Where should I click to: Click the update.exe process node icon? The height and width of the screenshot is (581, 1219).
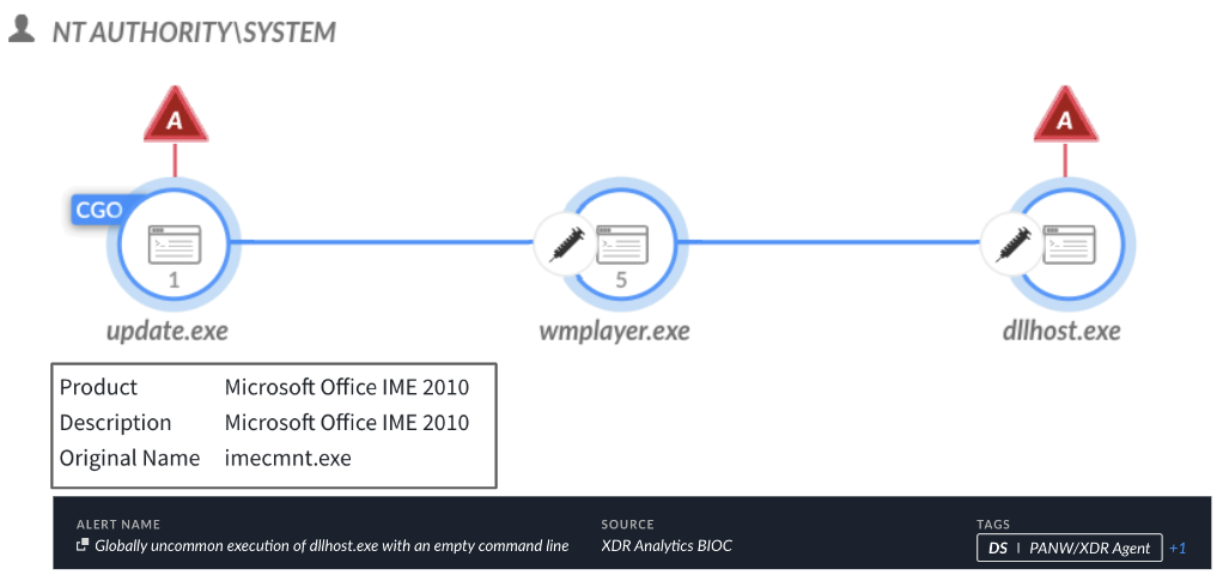[175, 244]
